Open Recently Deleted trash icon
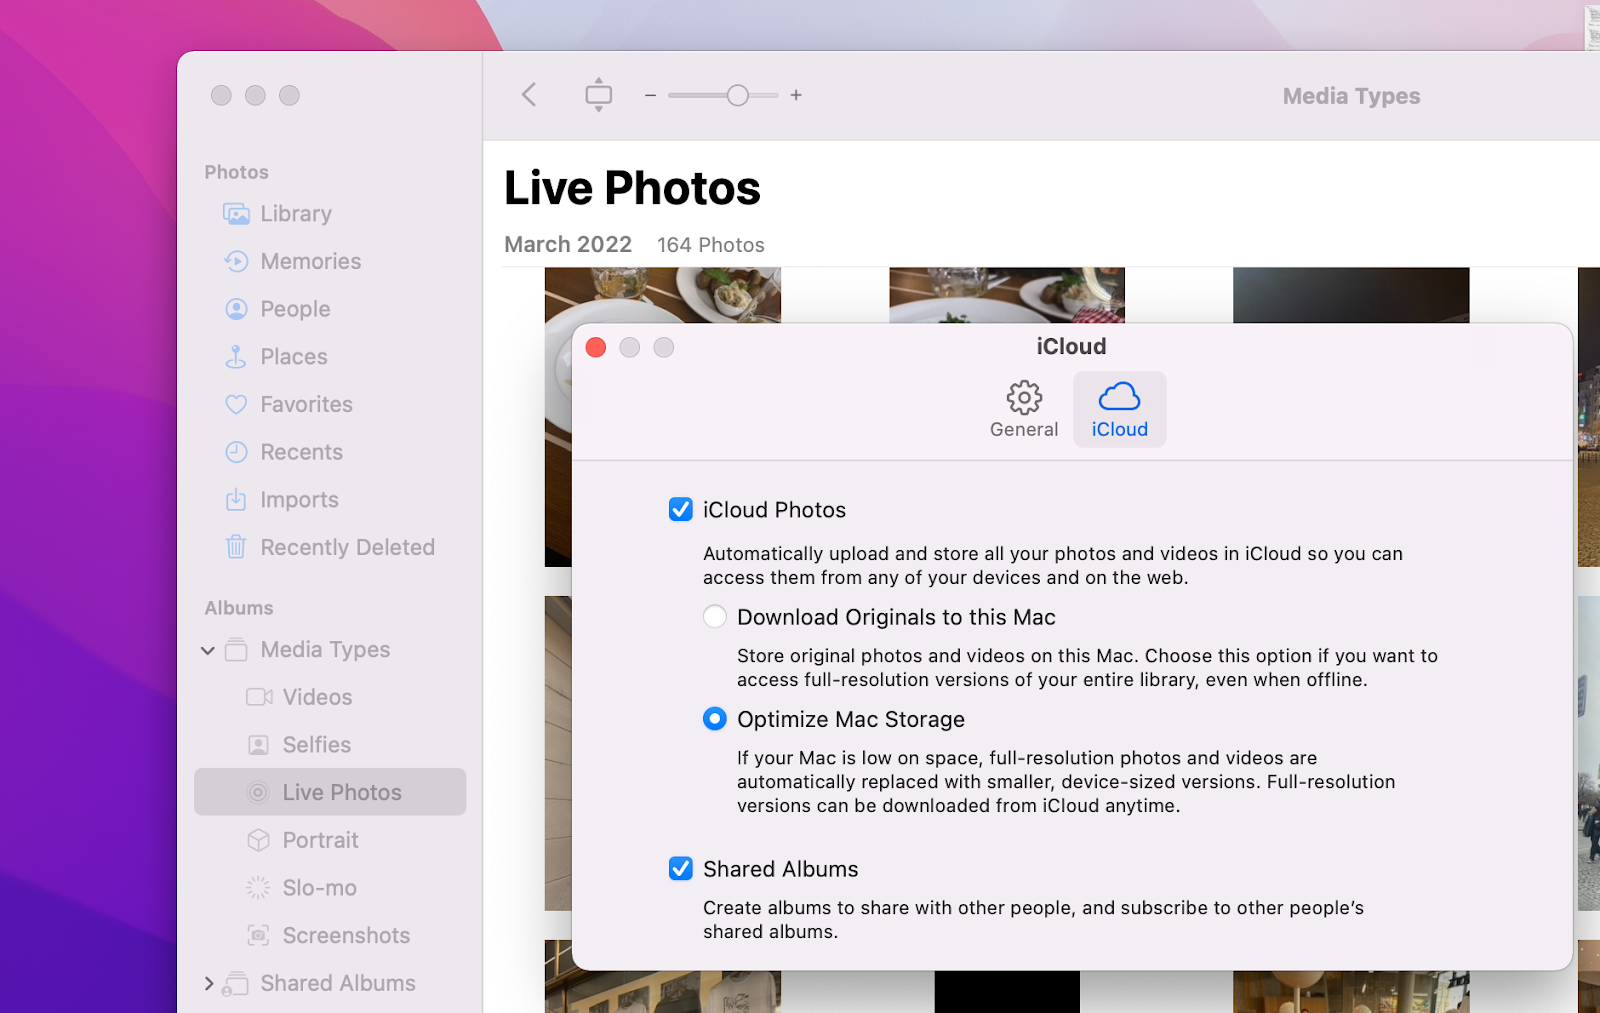Image resolution: width=1600 pixels, height=1013 pixels. point(236,547)
